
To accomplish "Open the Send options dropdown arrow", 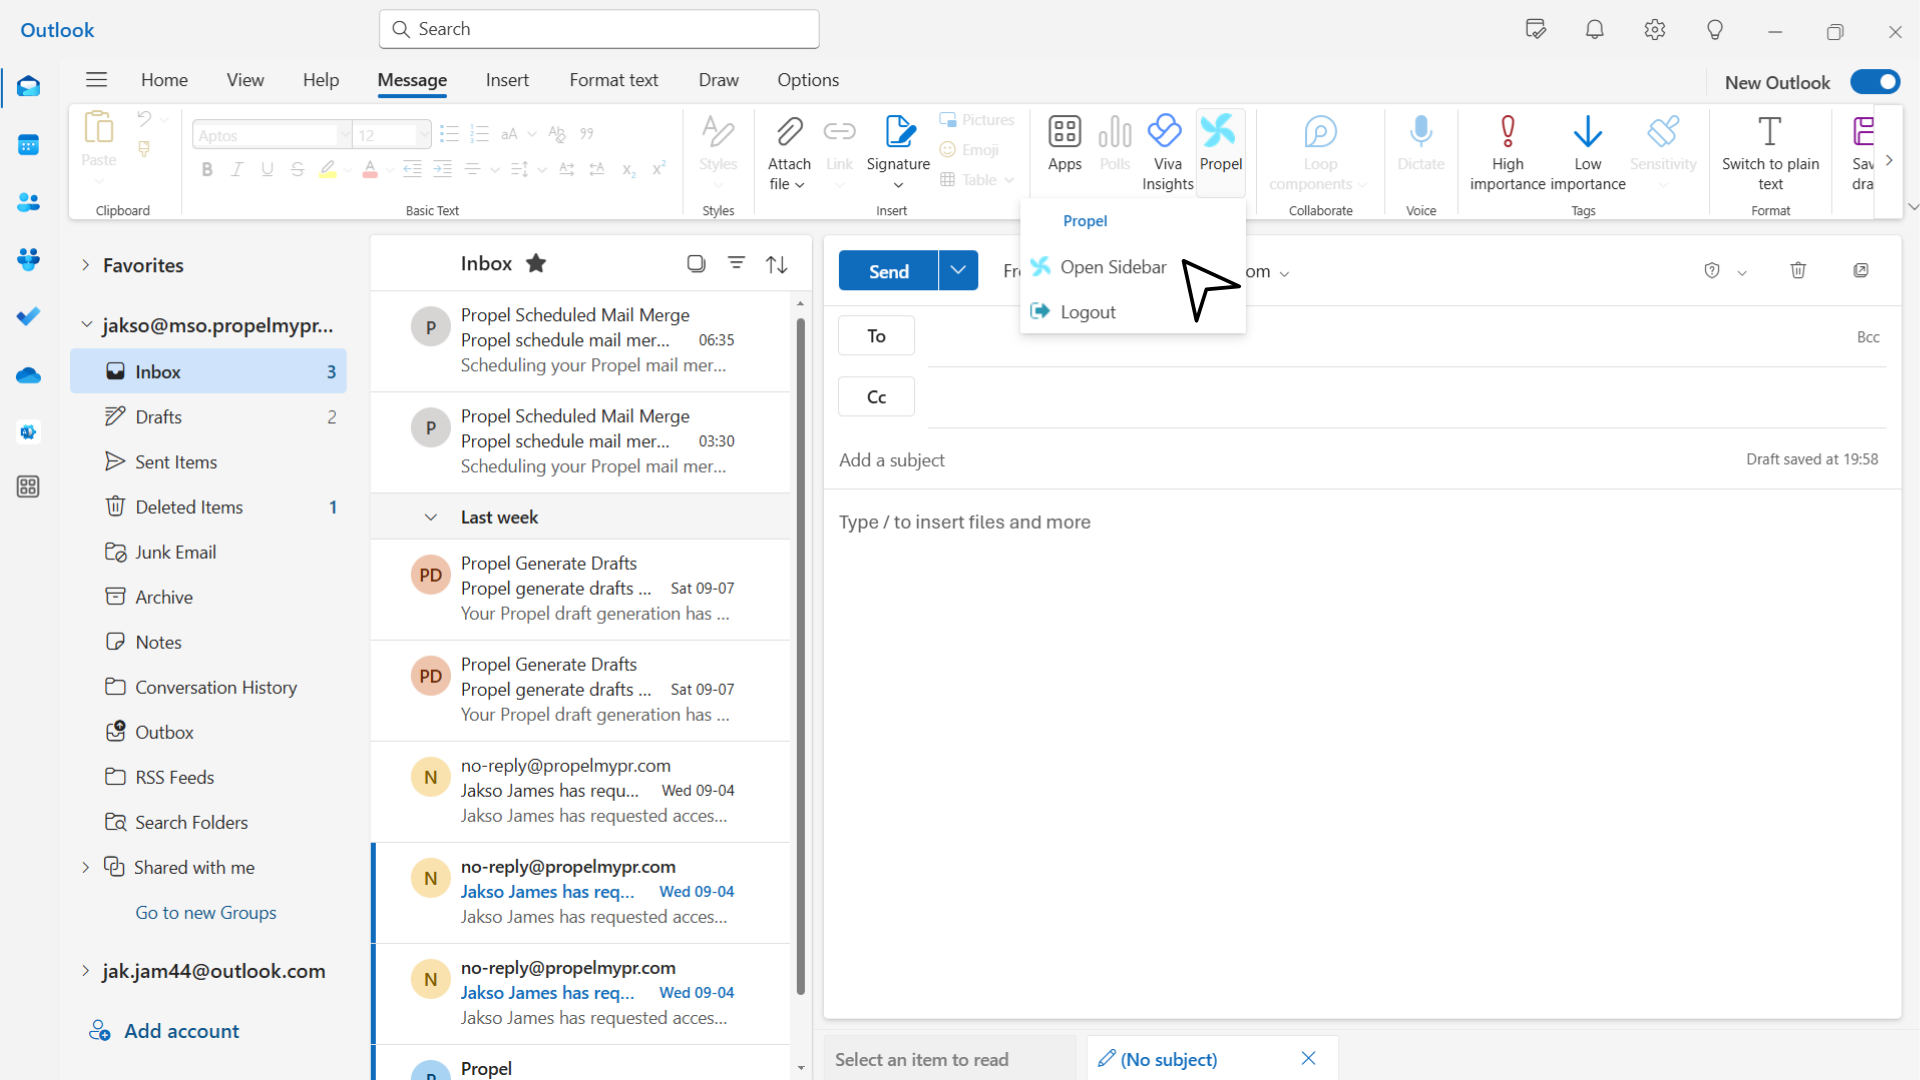I will [x=957, y=270].
